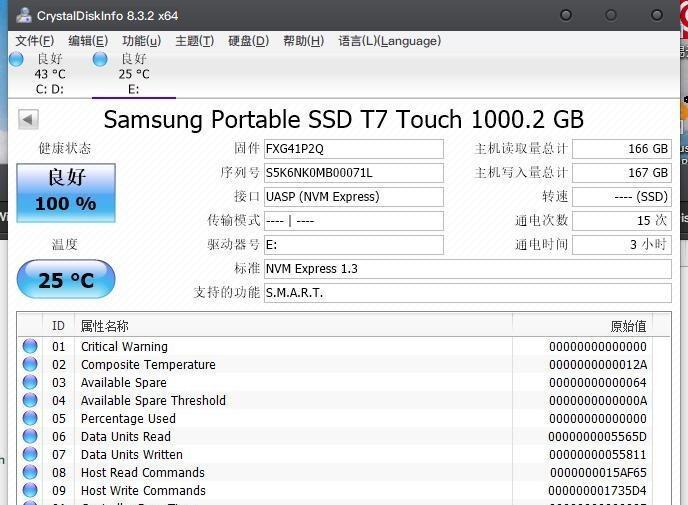688x505 pixels.
Task: Click status icon of Percentage Used row
Action: click(30, 418)
